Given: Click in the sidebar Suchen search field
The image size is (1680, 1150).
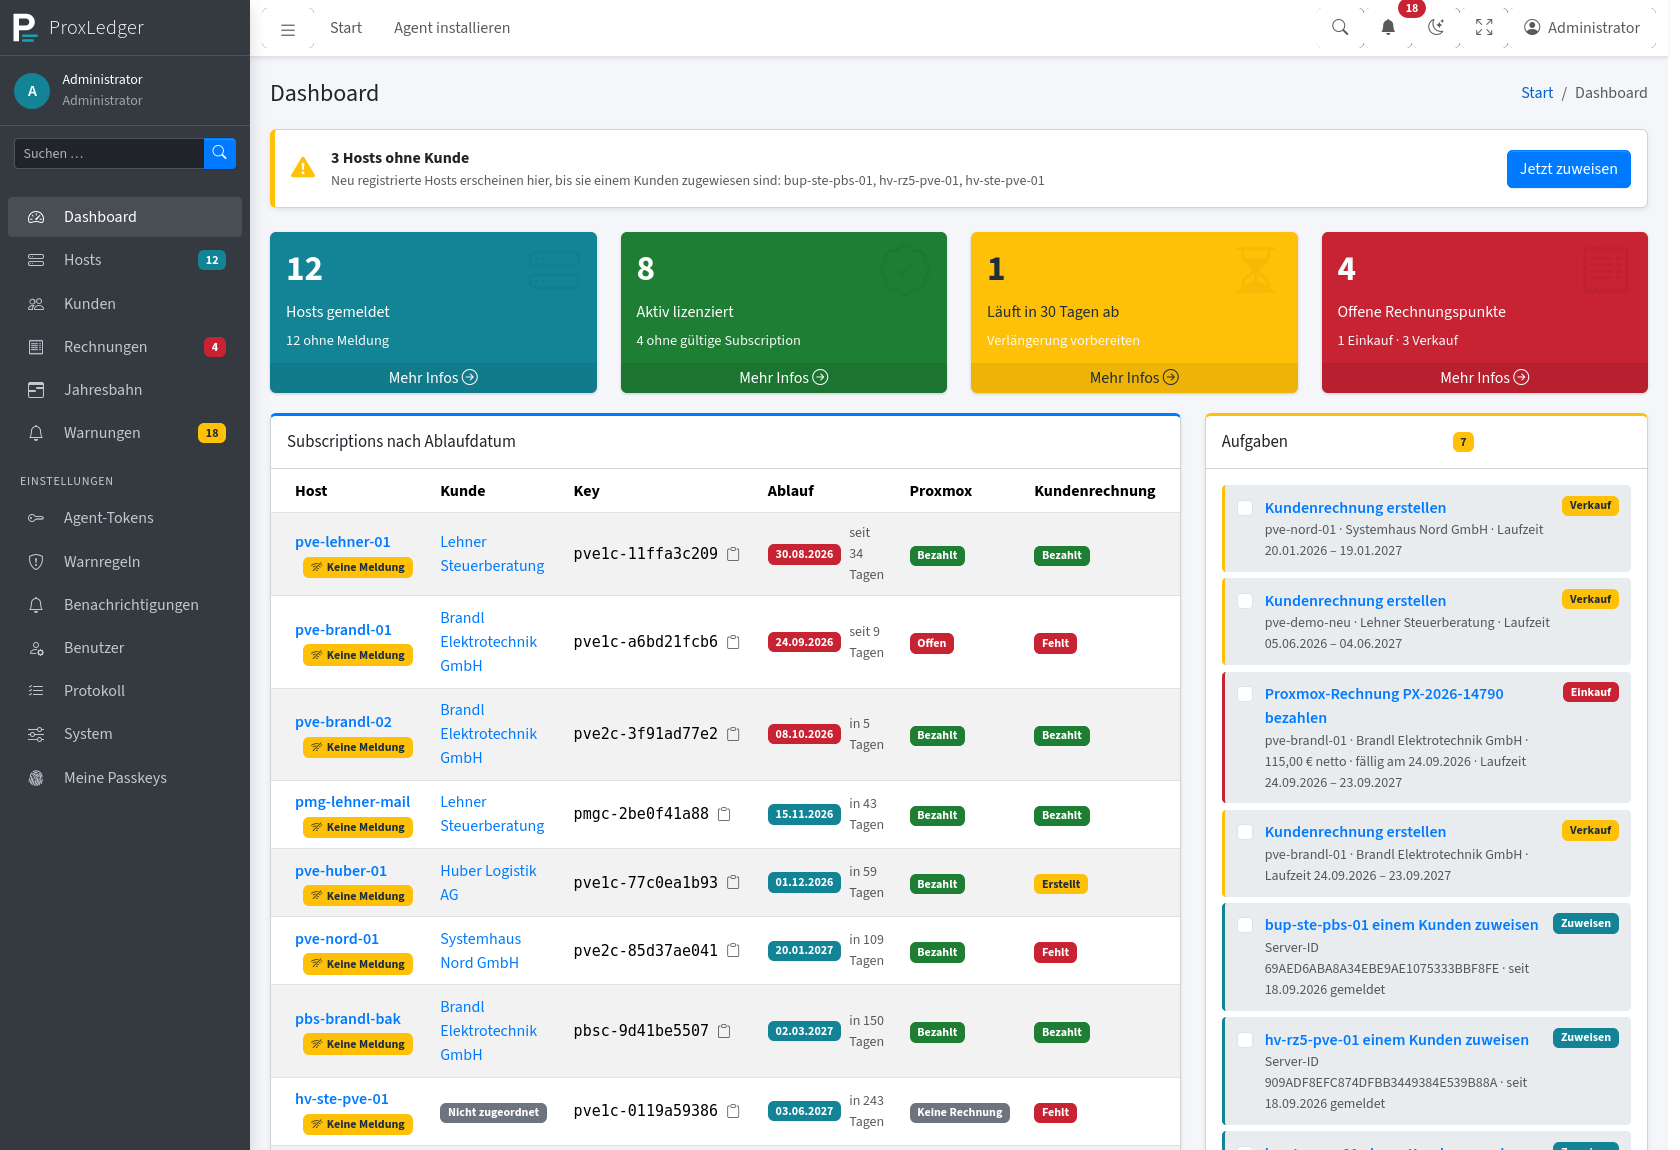Looking at the screenshot, I should pos(109,153).
